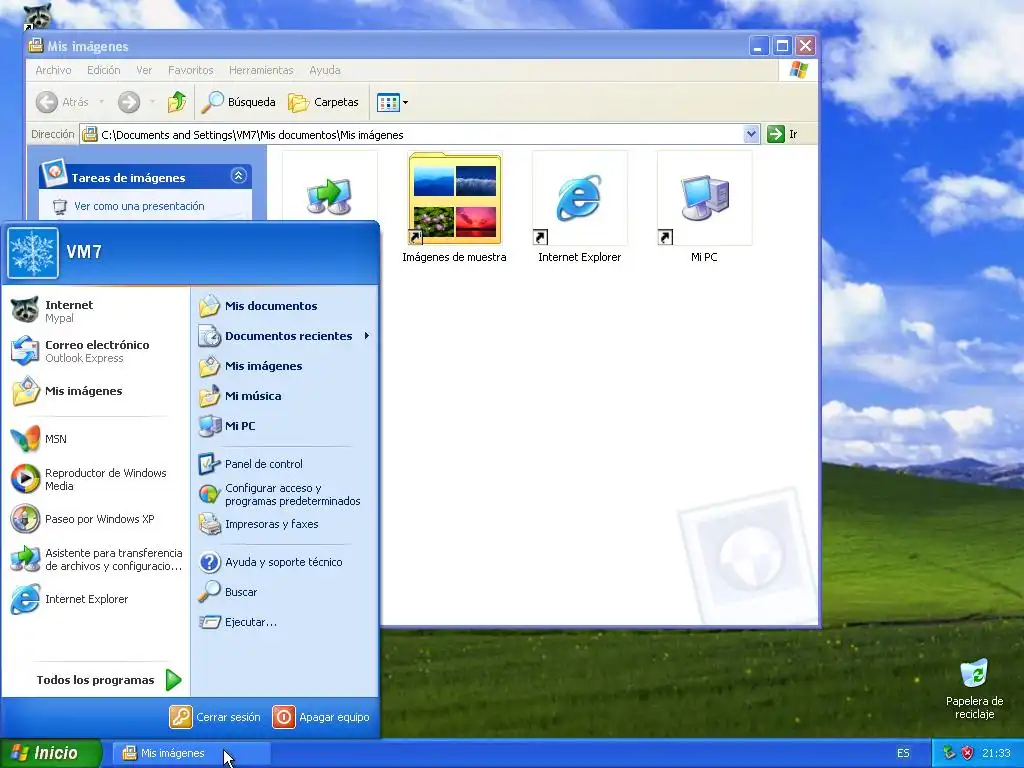Select Mi PC shortcut in folder window
The height and width of the screenshot is (768, 1024).
pos(704,207)
